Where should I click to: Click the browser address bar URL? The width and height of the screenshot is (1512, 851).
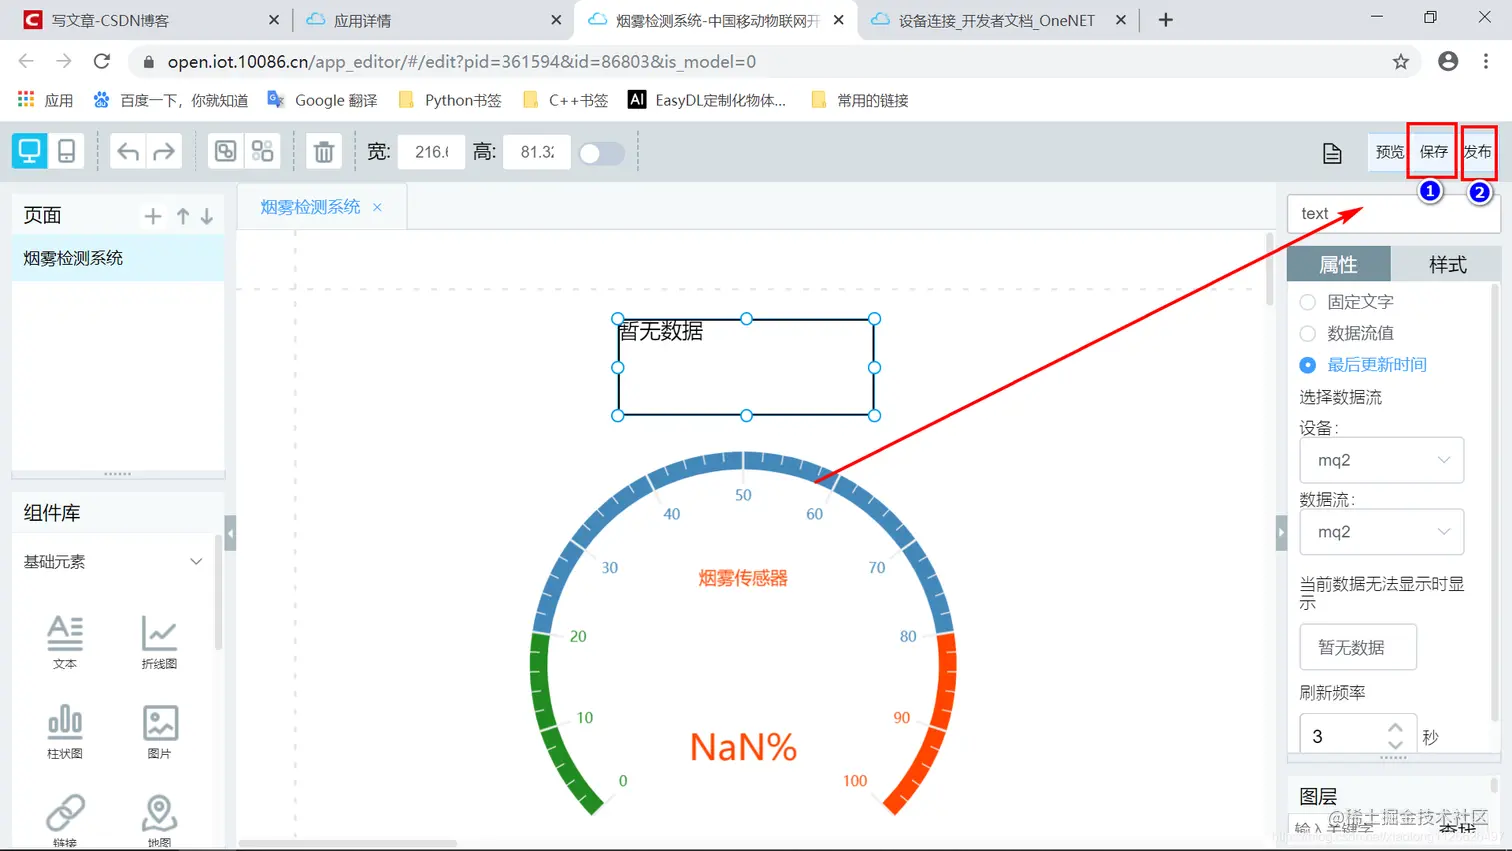pos(461,62)
